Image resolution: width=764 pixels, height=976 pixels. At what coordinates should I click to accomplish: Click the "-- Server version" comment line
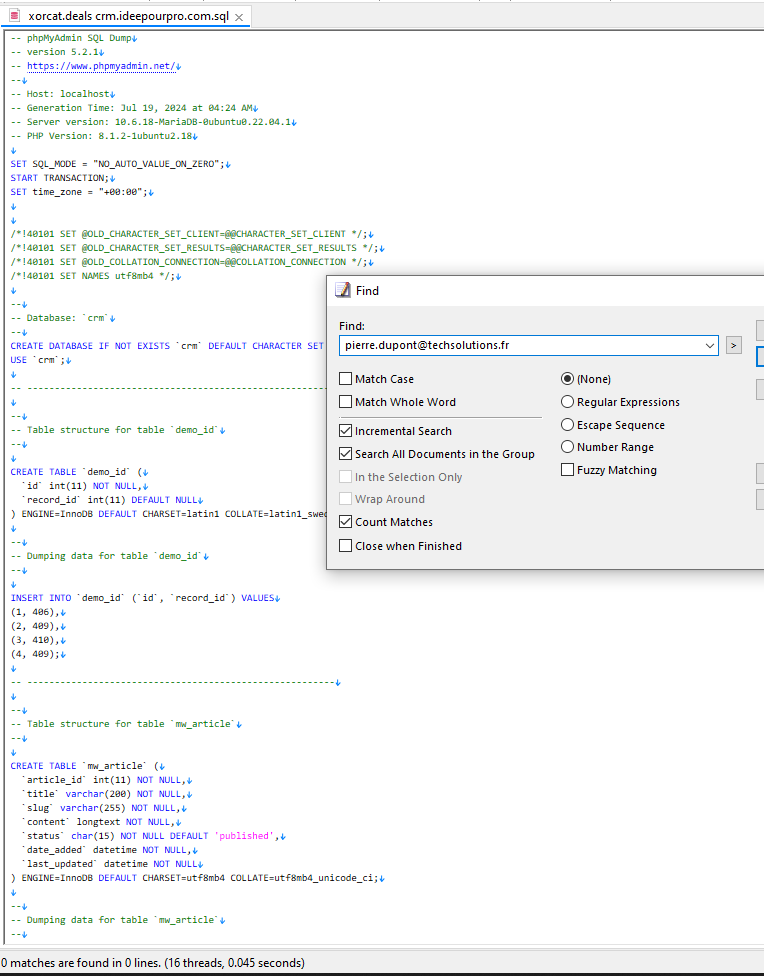[154, 122]
